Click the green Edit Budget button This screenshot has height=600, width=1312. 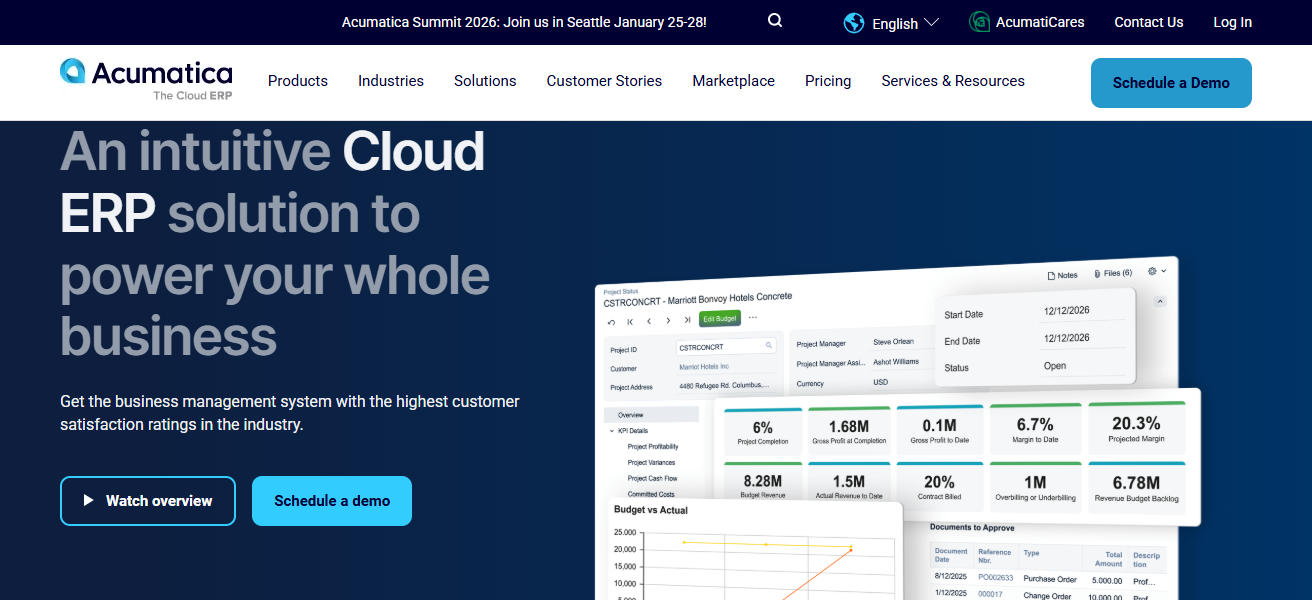719,319
